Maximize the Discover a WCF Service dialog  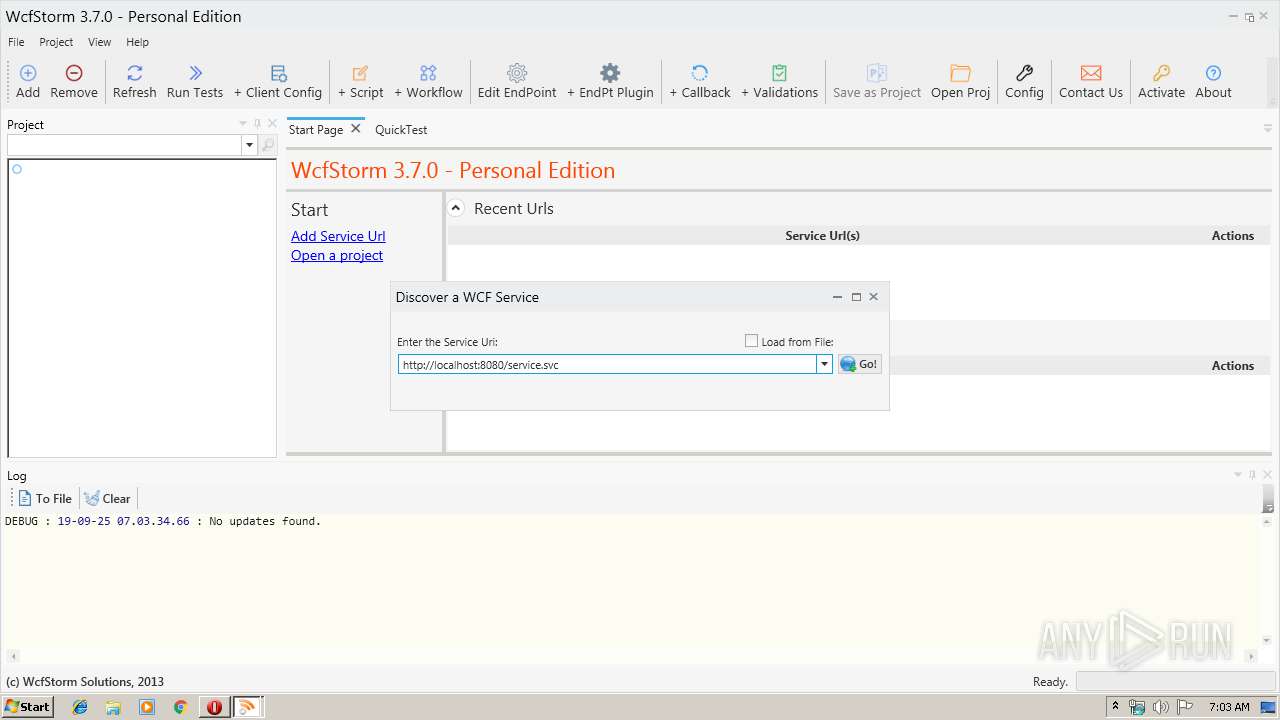[856, 297]
